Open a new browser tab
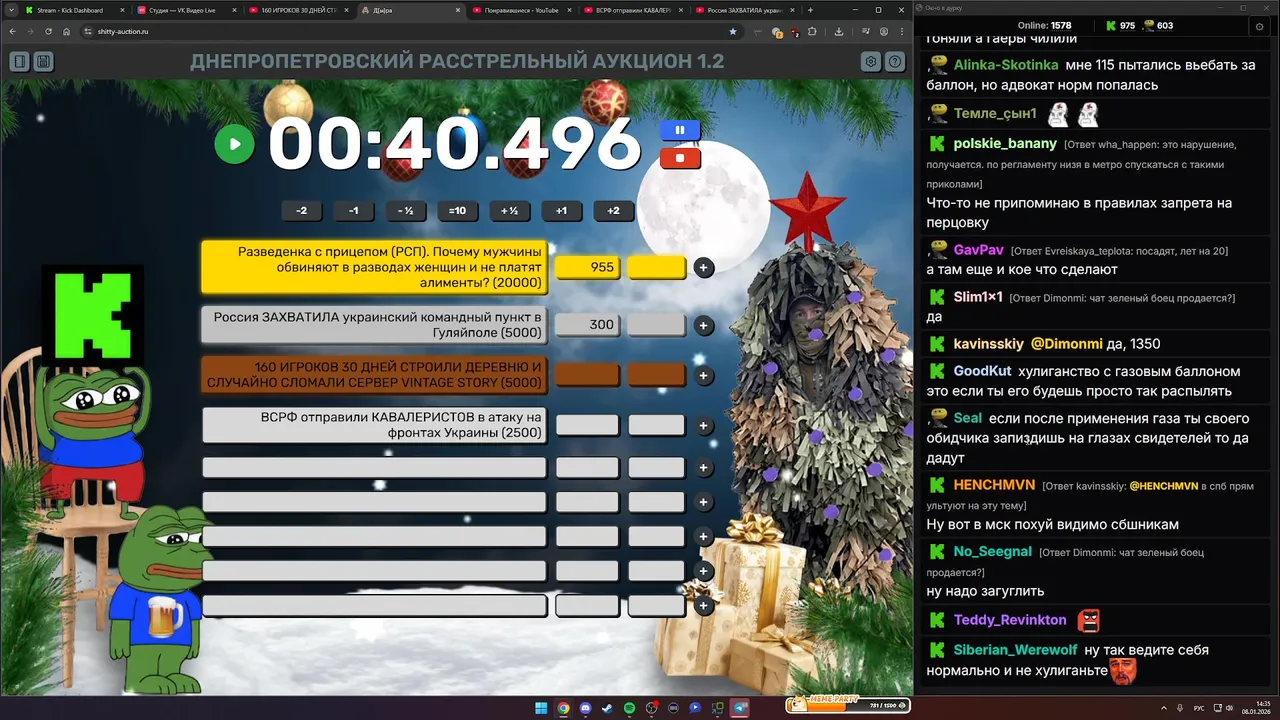Screen dimensions: 1280x720 810,10
